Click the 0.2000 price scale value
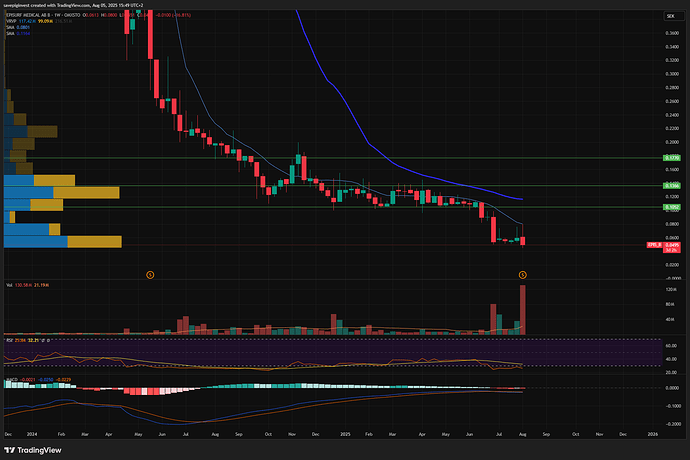 (672, 142)
